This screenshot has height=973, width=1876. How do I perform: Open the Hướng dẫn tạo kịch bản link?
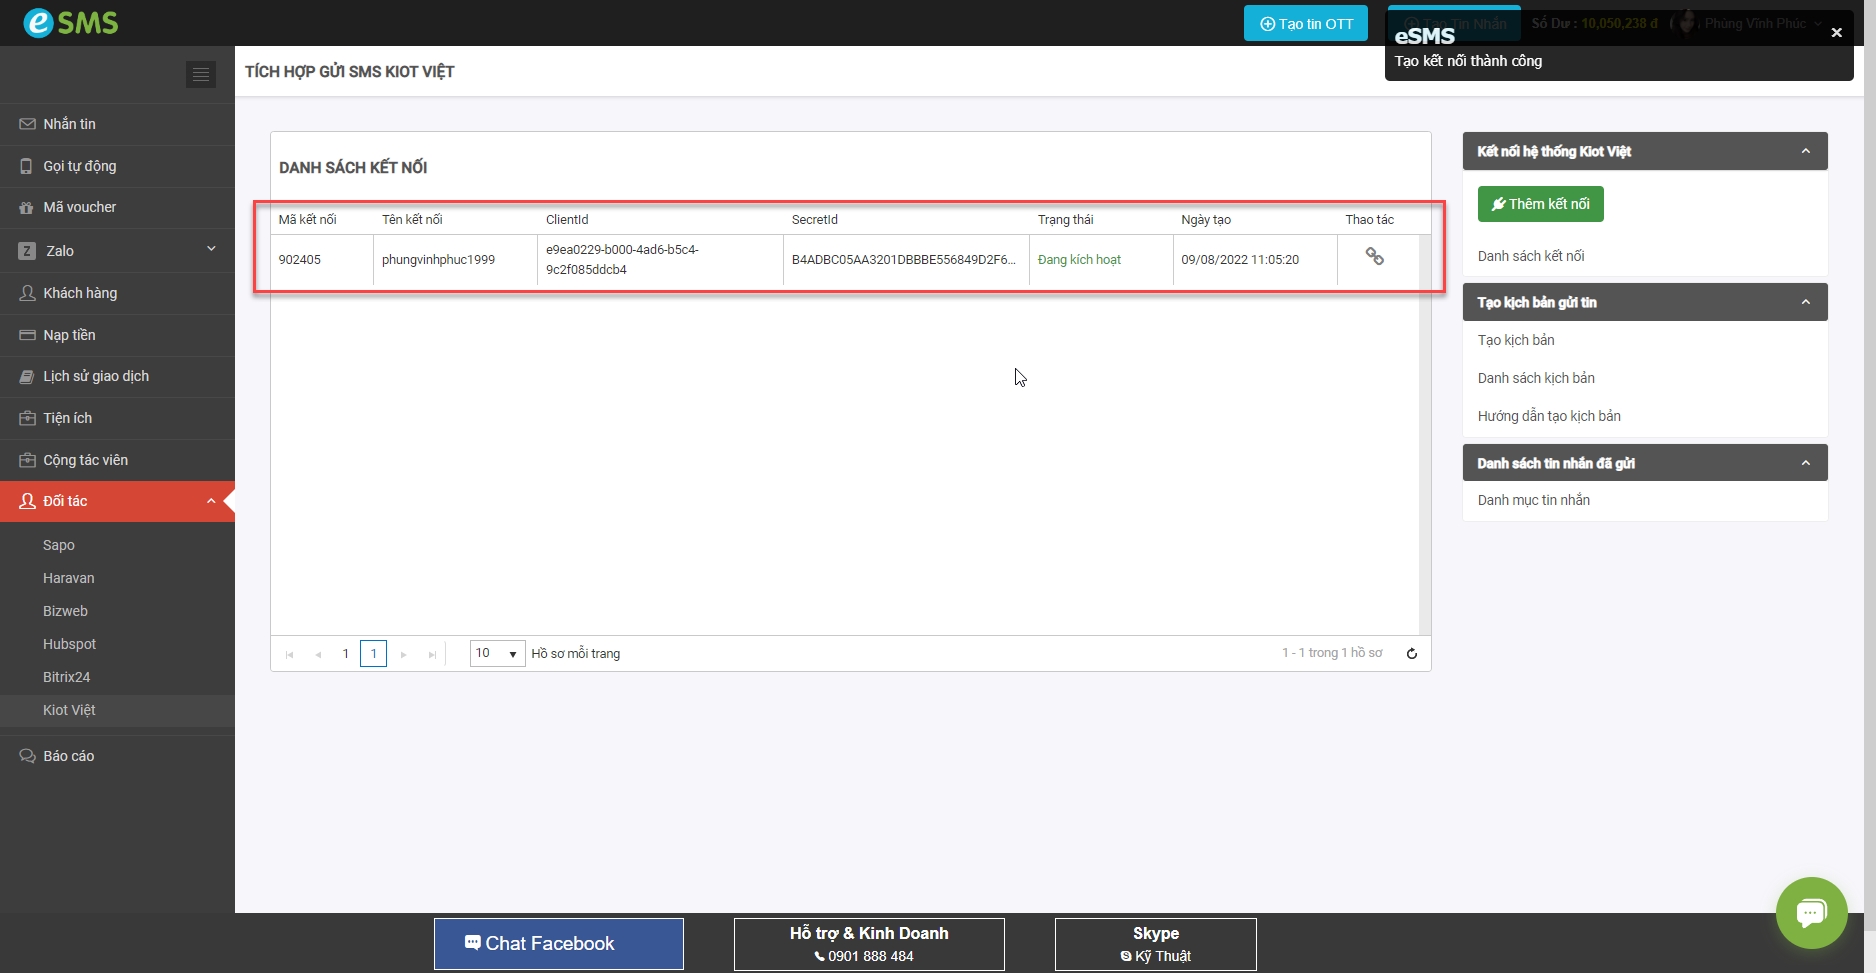pos(1549,416)
